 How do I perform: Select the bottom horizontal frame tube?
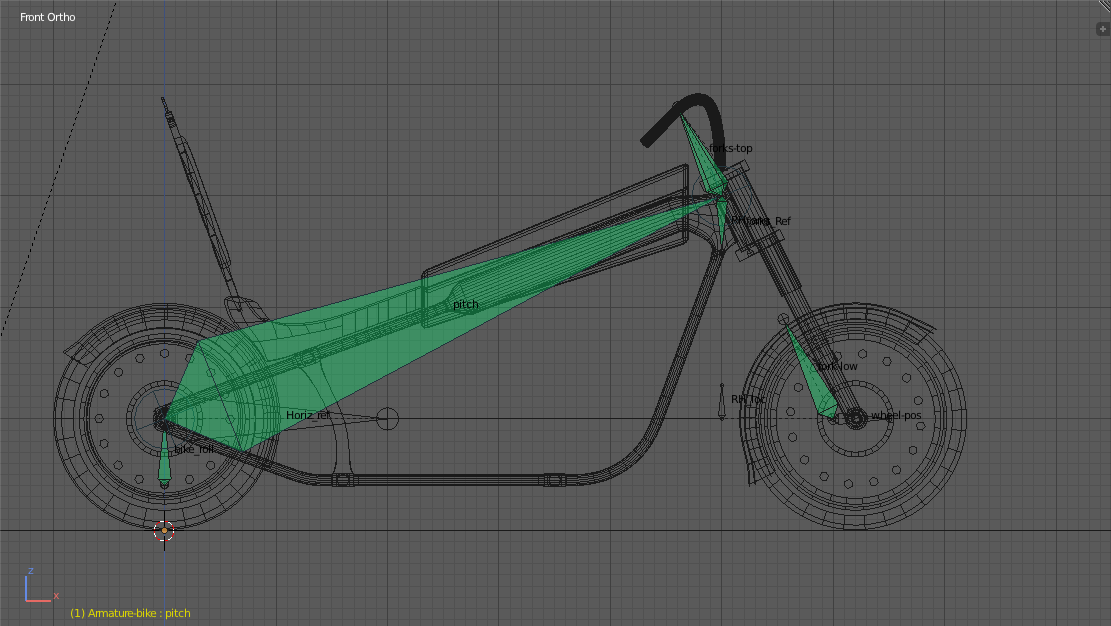tap(450, 481)
